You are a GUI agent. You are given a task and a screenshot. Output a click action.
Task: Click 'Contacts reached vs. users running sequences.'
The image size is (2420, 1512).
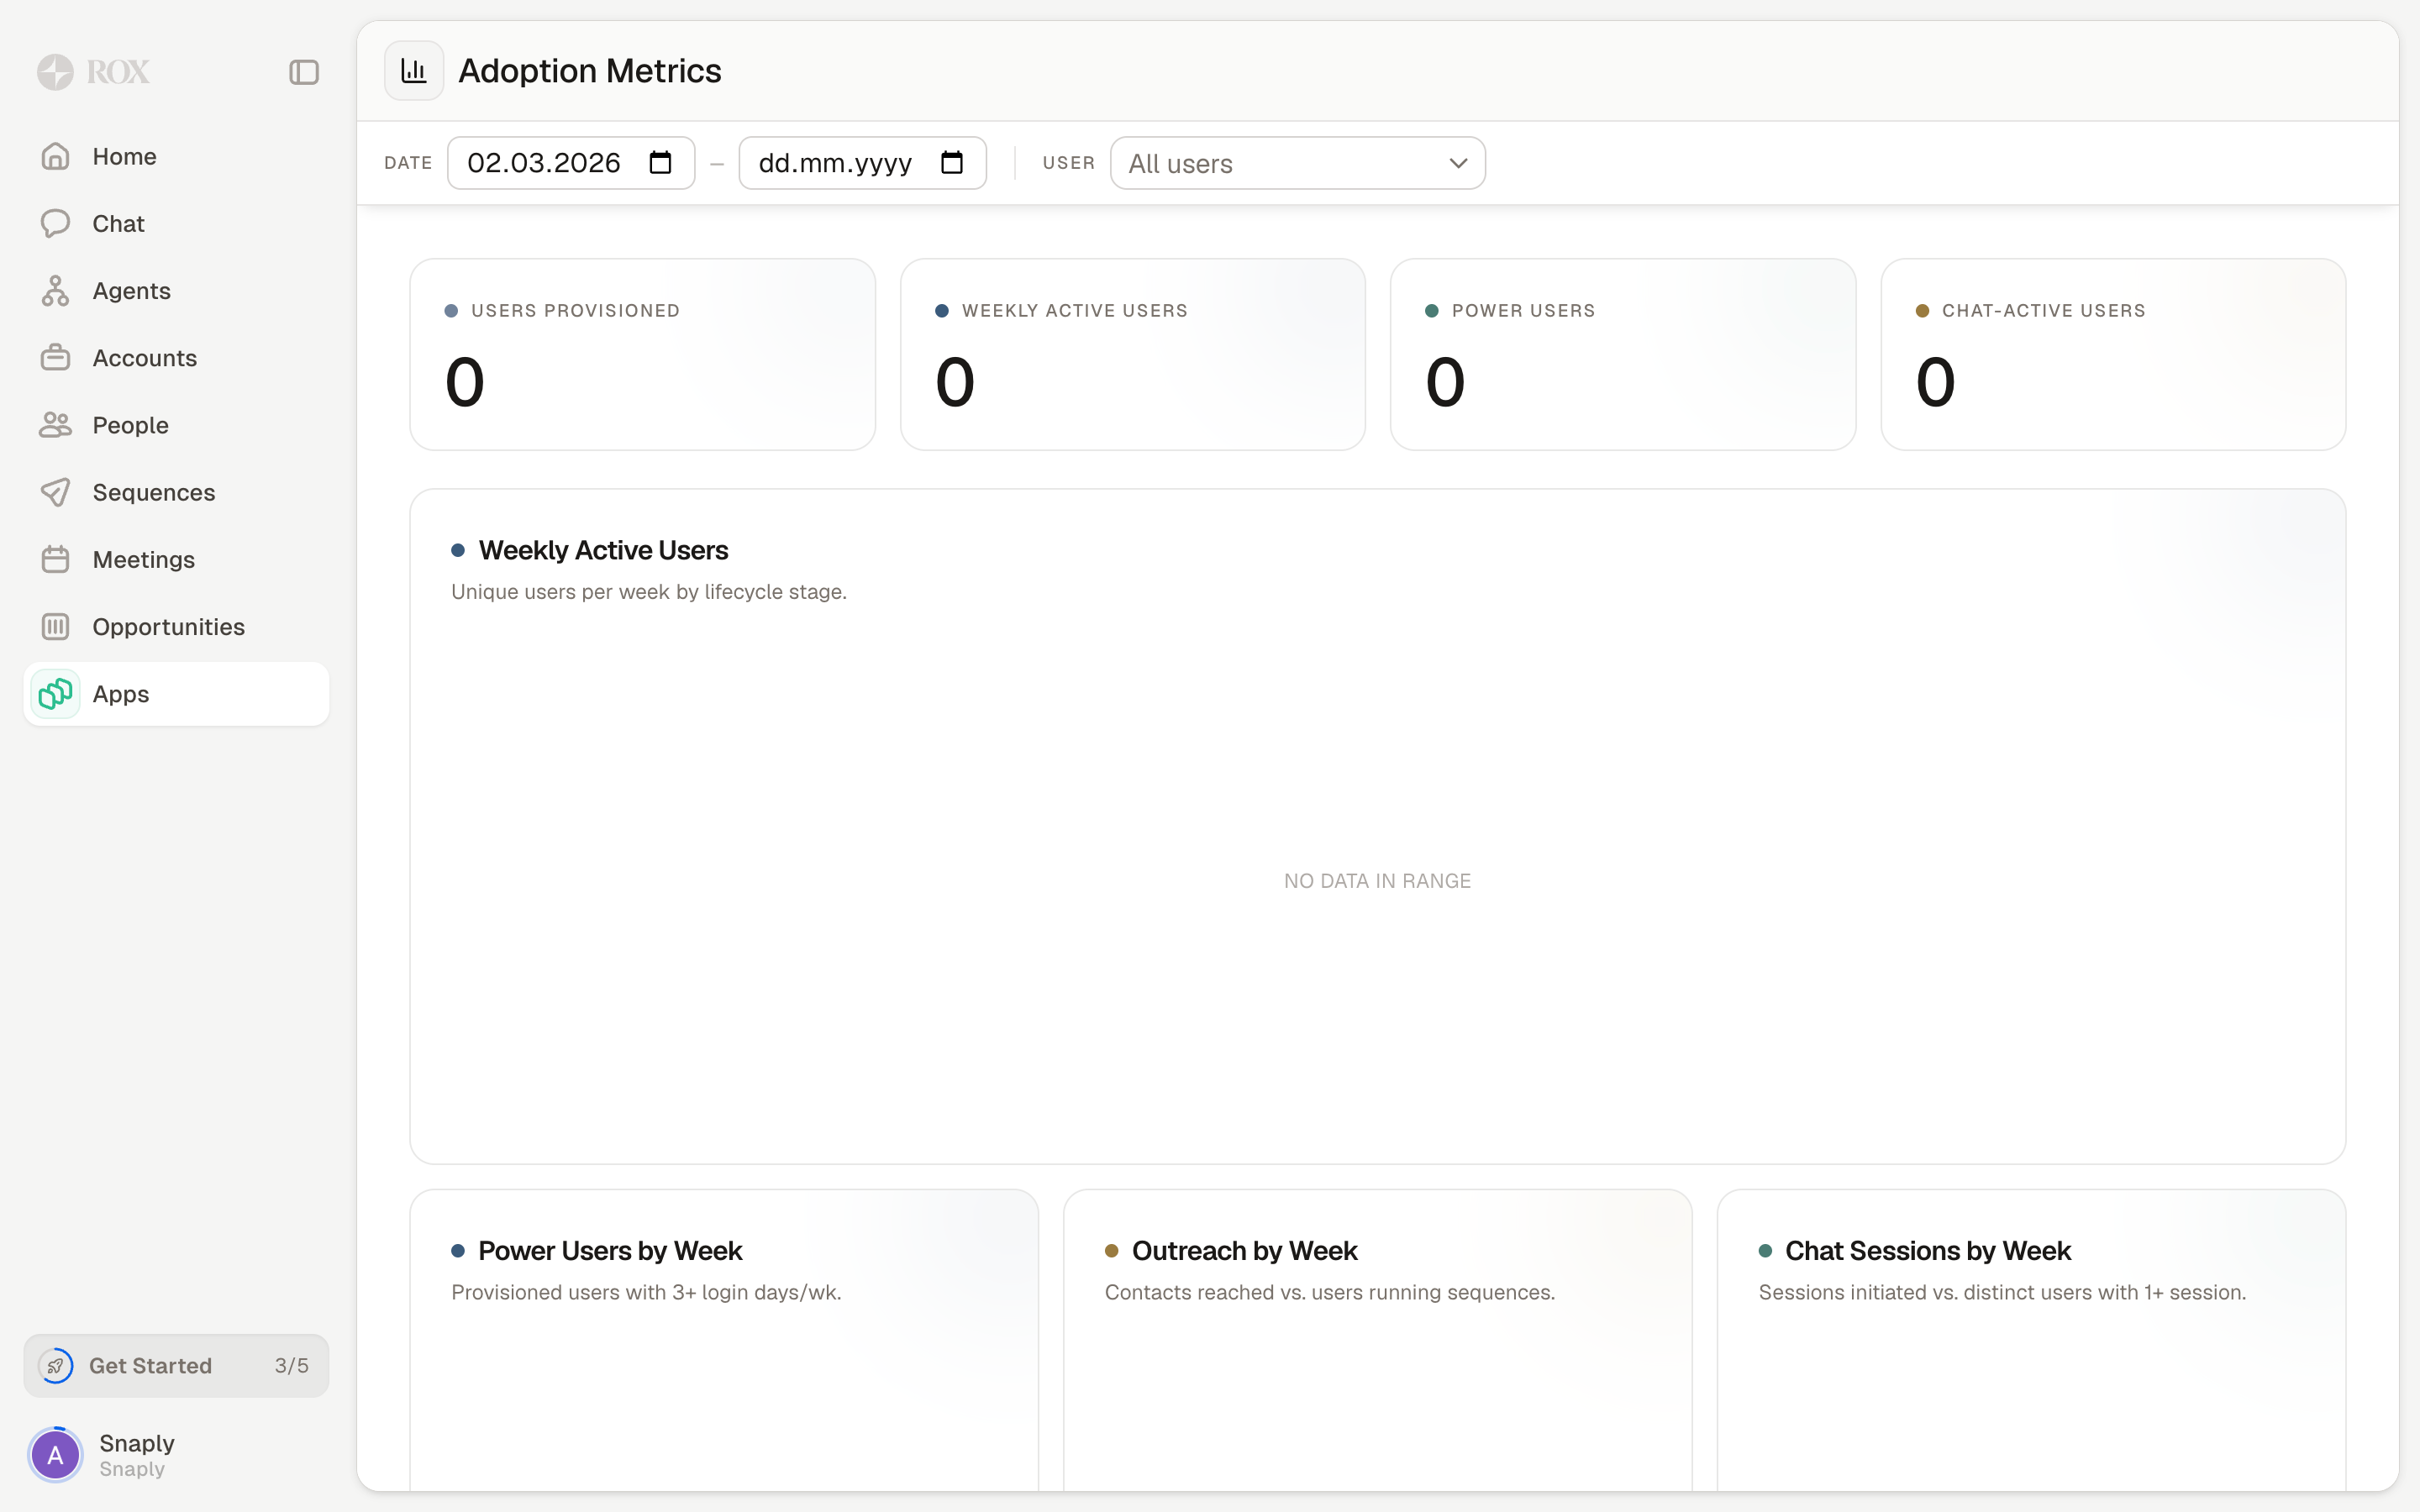(1329, 1292)
